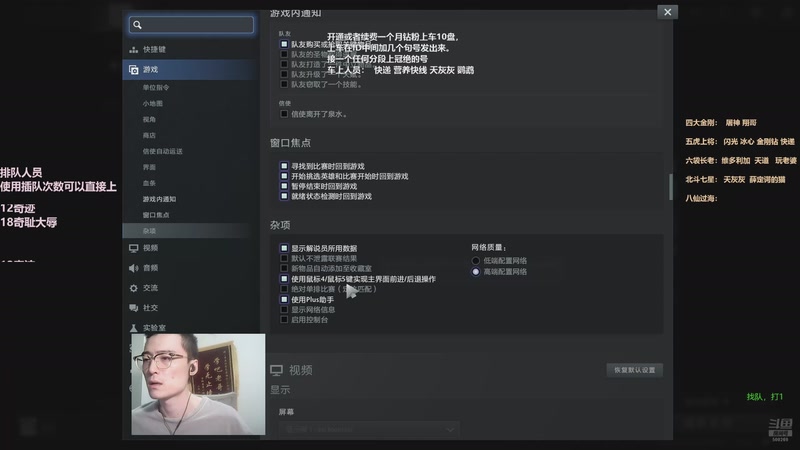Image resolution: width=800 pixels, height=450 pixels.
Task: Select 低端配置网络 radio option
Action: click(x=476, y=261)
